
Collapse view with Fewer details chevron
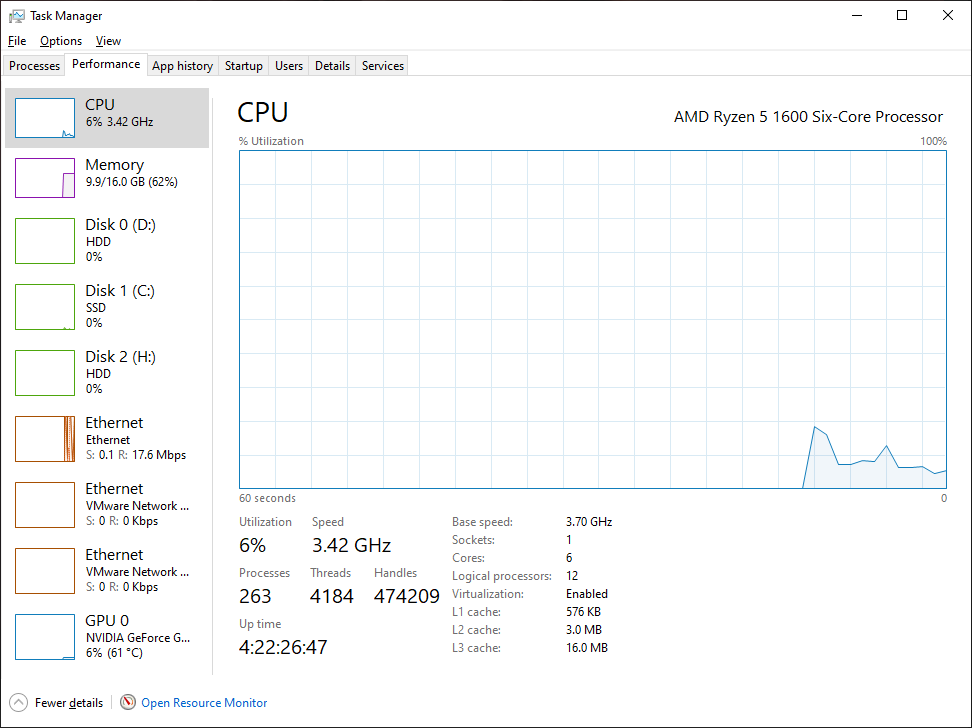pos(19,703)
